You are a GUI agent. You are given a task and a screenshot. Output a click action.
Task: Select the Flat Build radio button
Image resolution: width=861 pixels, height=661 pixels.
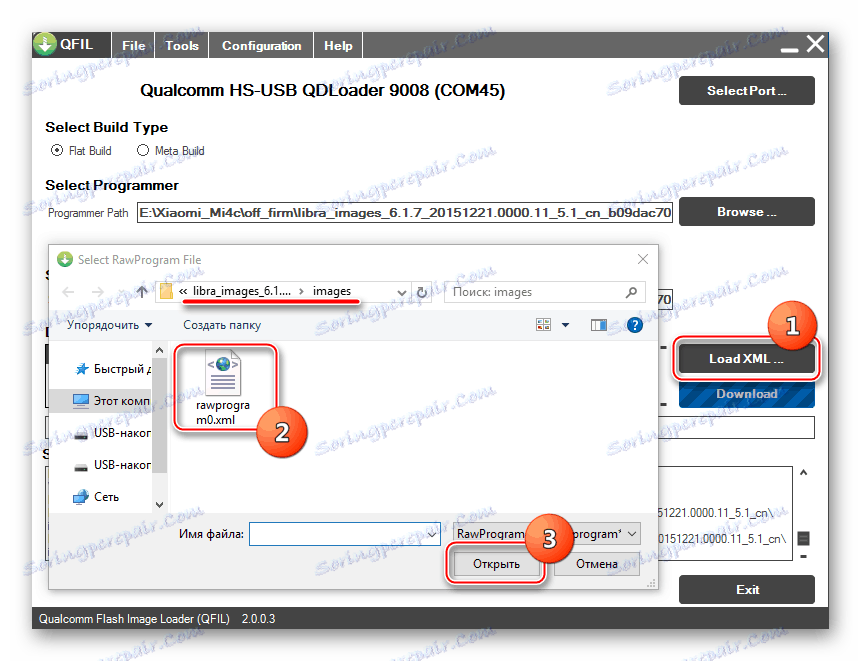57,150
